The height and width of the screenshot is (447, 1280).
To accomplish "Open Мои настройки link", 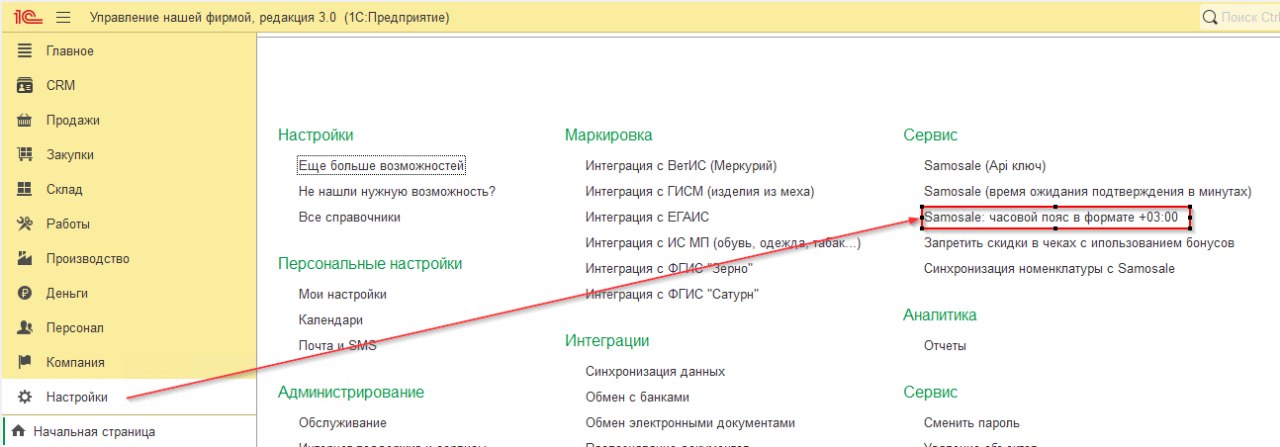I will coord(342,294).
